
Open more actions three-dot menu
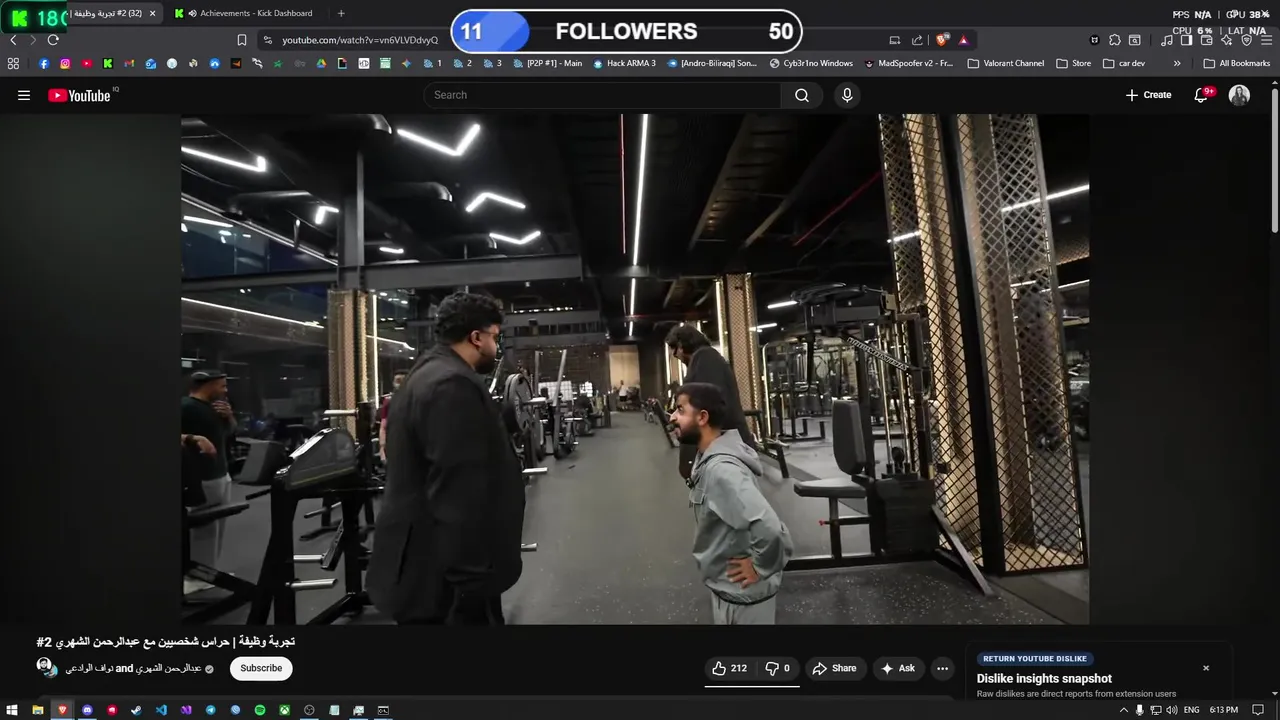pyautogui.click(x=942, y=668)
